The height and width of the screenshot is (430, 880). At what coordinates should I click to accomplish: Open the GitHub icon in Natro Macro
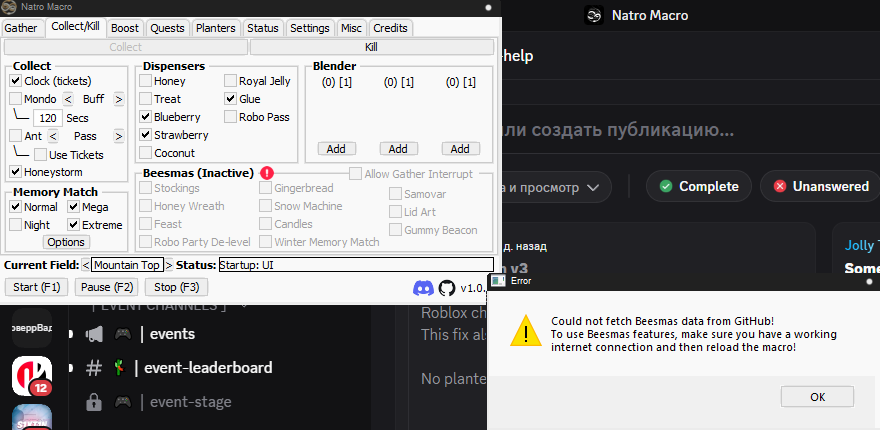tap(447, 288)
